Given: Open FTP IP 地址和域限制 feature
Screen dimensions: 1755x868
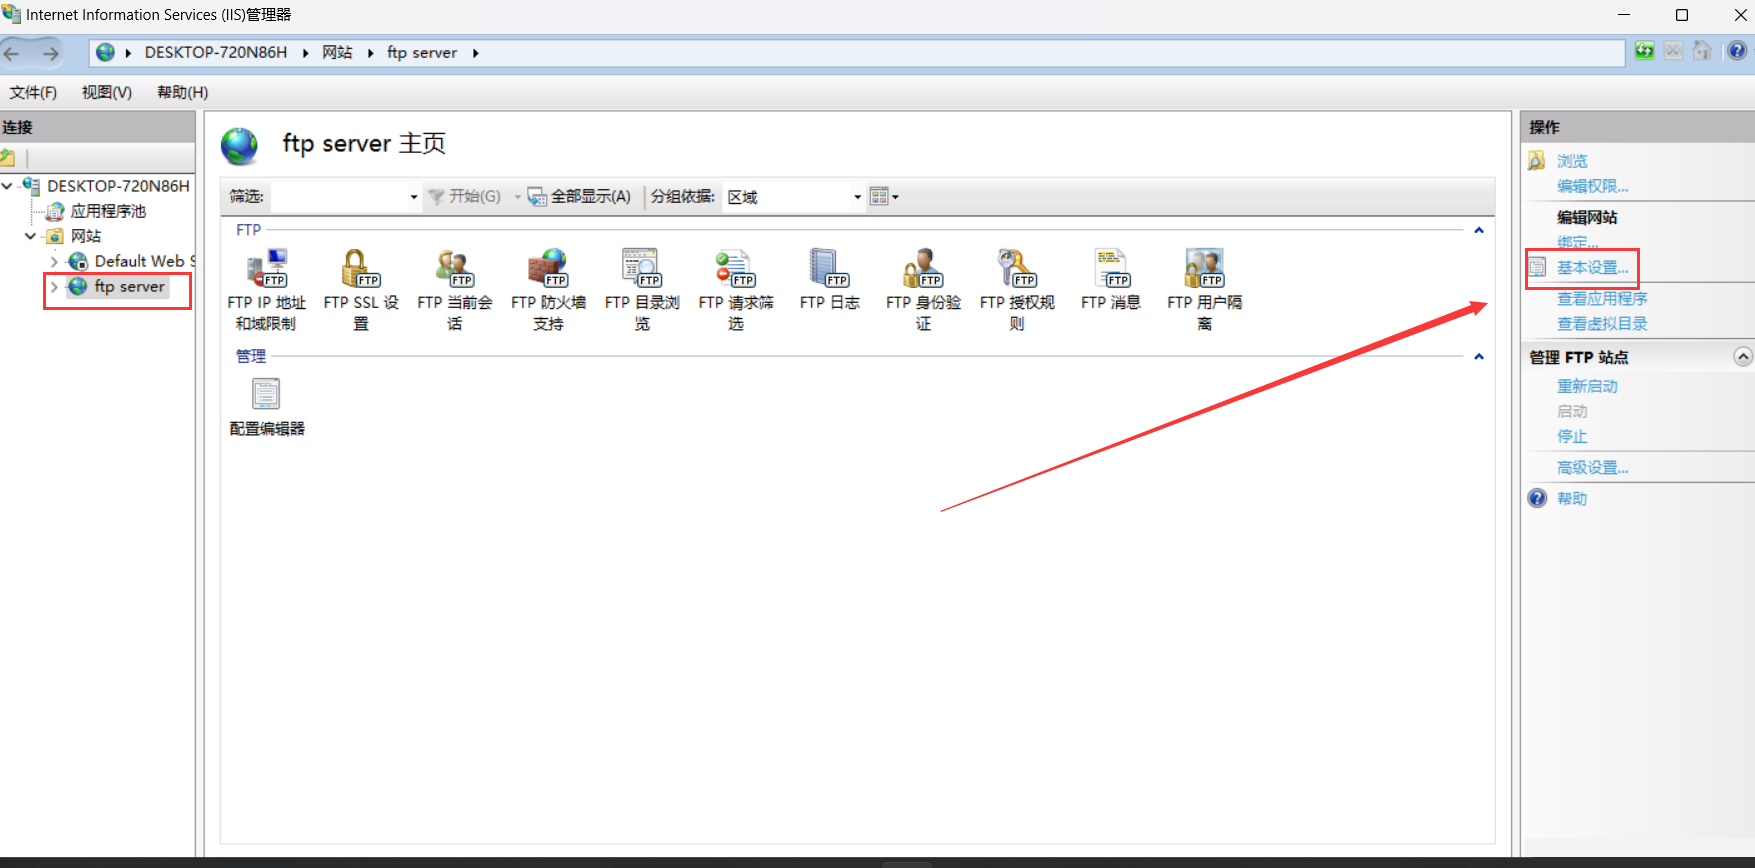Looking at the screenshot, I should 266,289.
